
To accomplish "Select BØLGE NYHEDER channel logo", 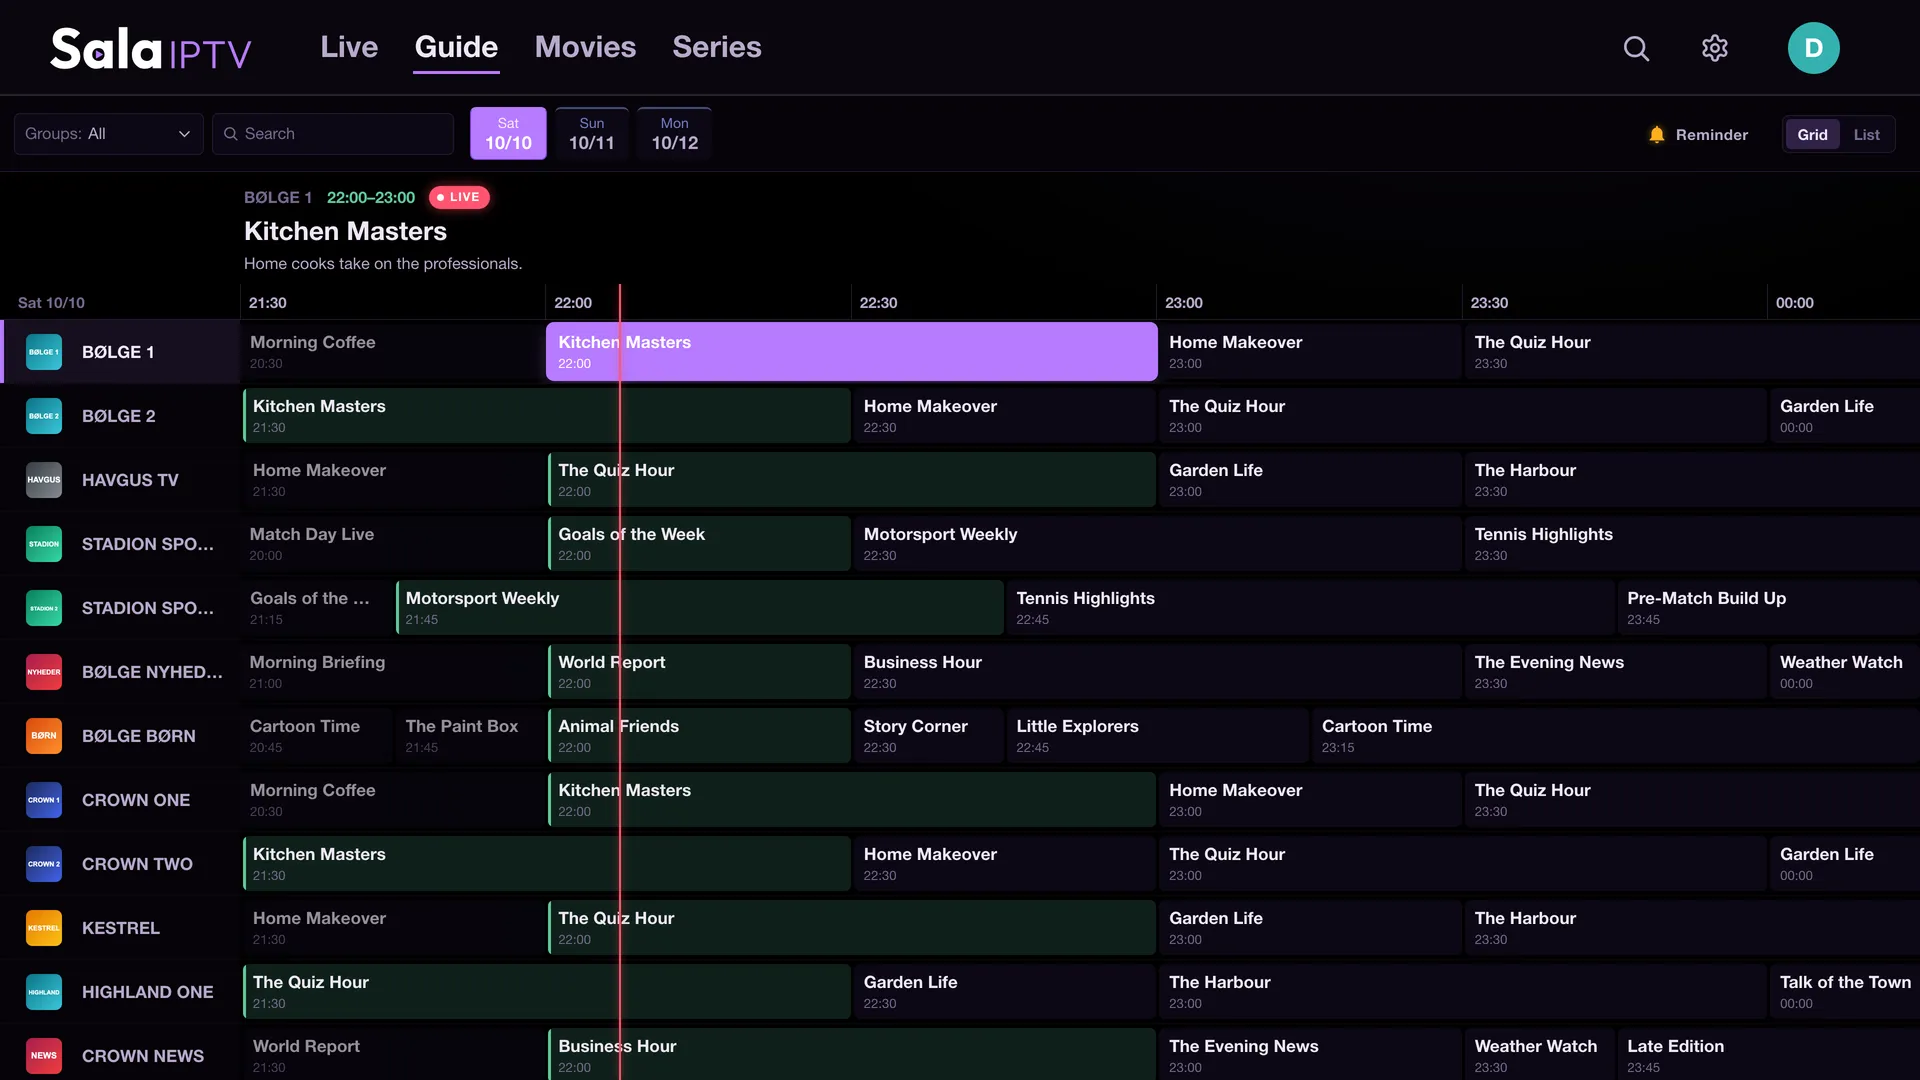I will point(44,672).
